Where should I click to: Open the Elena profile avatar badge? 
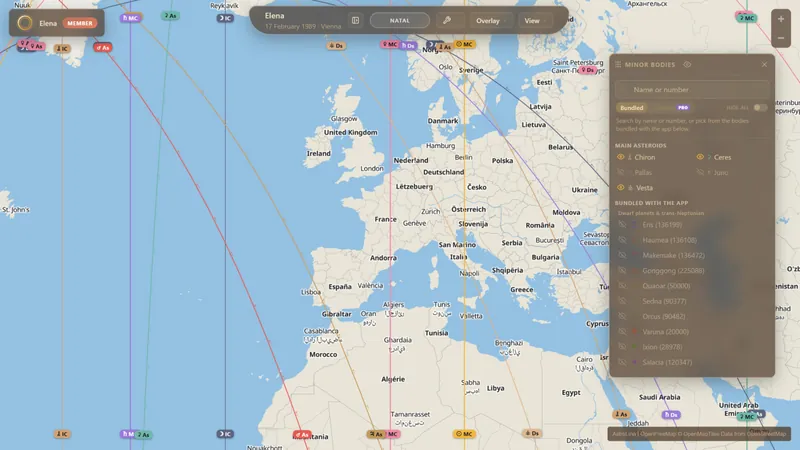pos(24,23)
